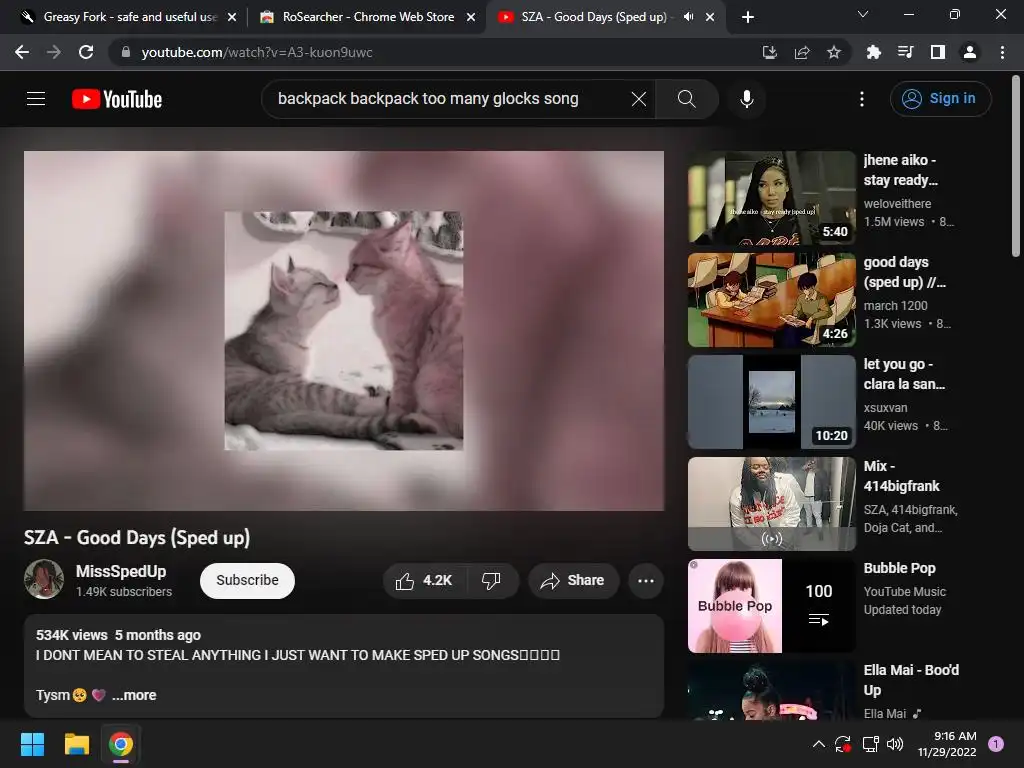Screen dimensions: 1024x768
Task: Bookmark this page with star icon
Action: 834,52
